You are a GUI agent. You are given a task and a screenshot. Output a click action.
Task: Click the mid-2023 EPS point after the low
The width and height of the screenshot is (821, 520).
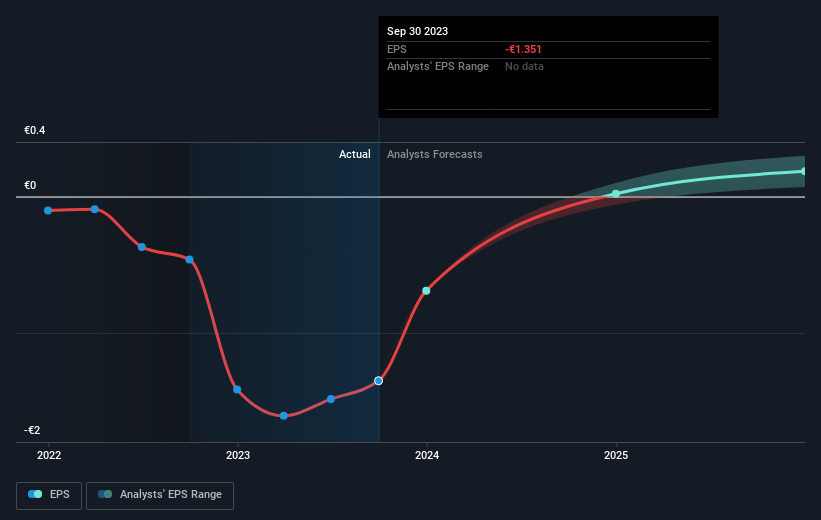pyautogui.click(x=331, y=399)
